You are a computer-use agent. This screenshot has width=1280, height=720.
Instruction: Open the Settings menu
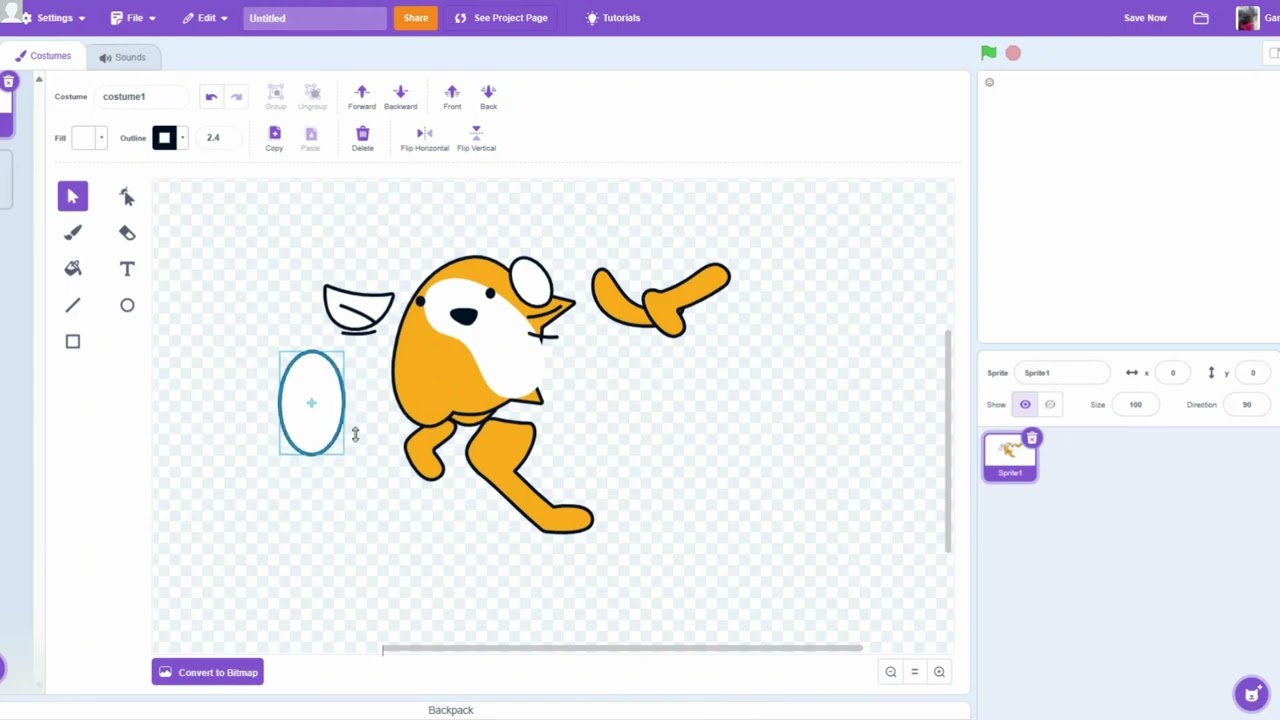click(54, 18)
